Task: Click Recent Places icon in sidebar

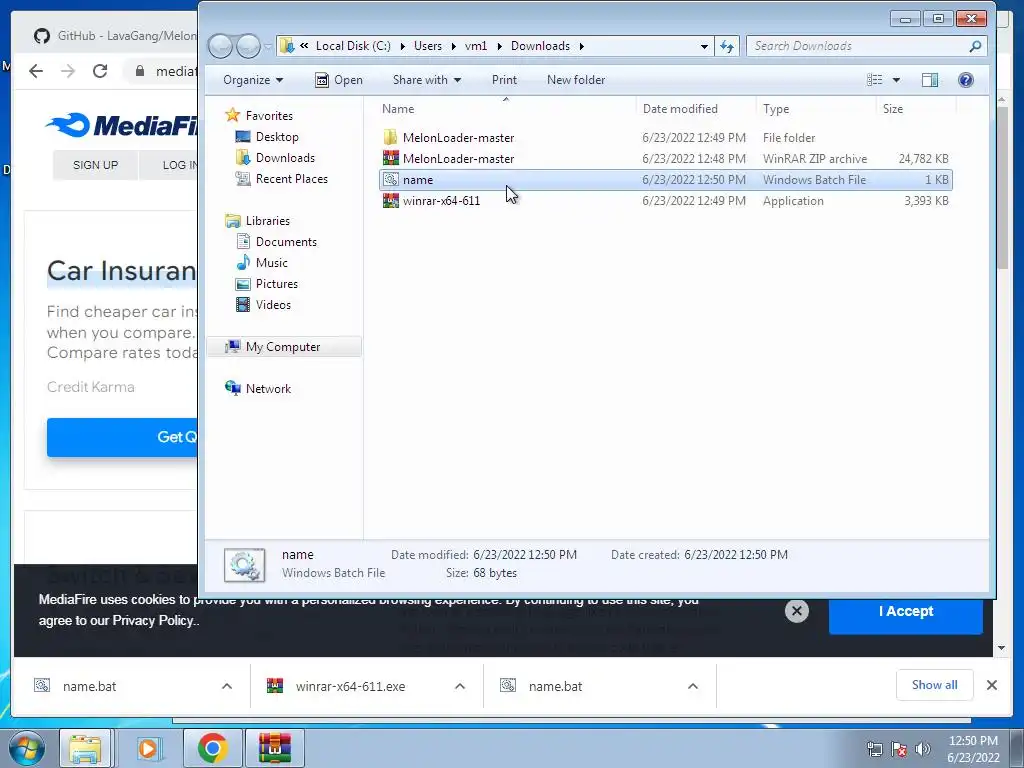Action: (243, 179)
